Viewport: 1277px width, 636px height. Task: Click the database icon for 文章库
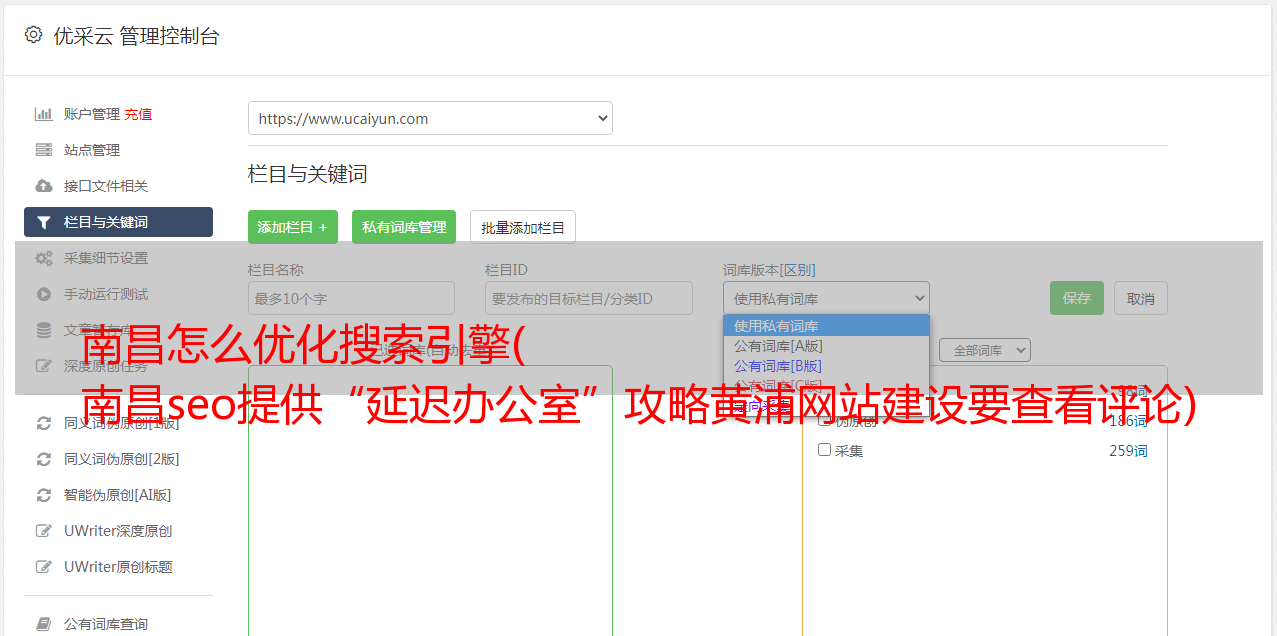(x=43, y=330)
